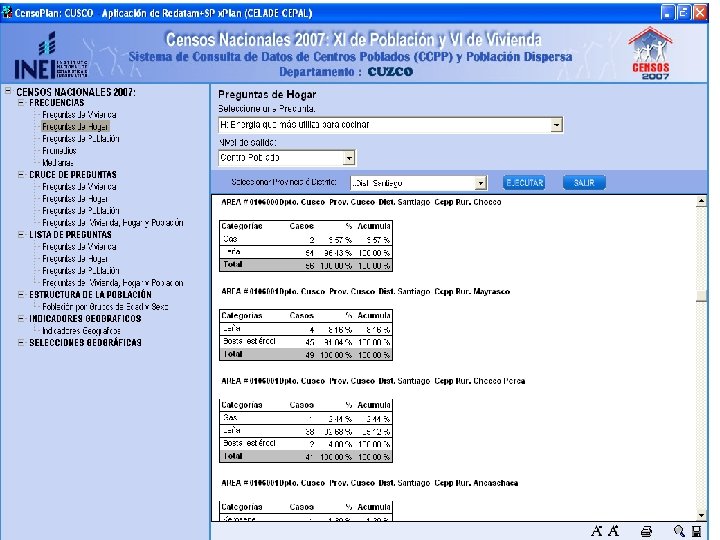Open Población por Grupos de Edad y Sexo
Screen dimensions: 720x540
tap(105, 307)
